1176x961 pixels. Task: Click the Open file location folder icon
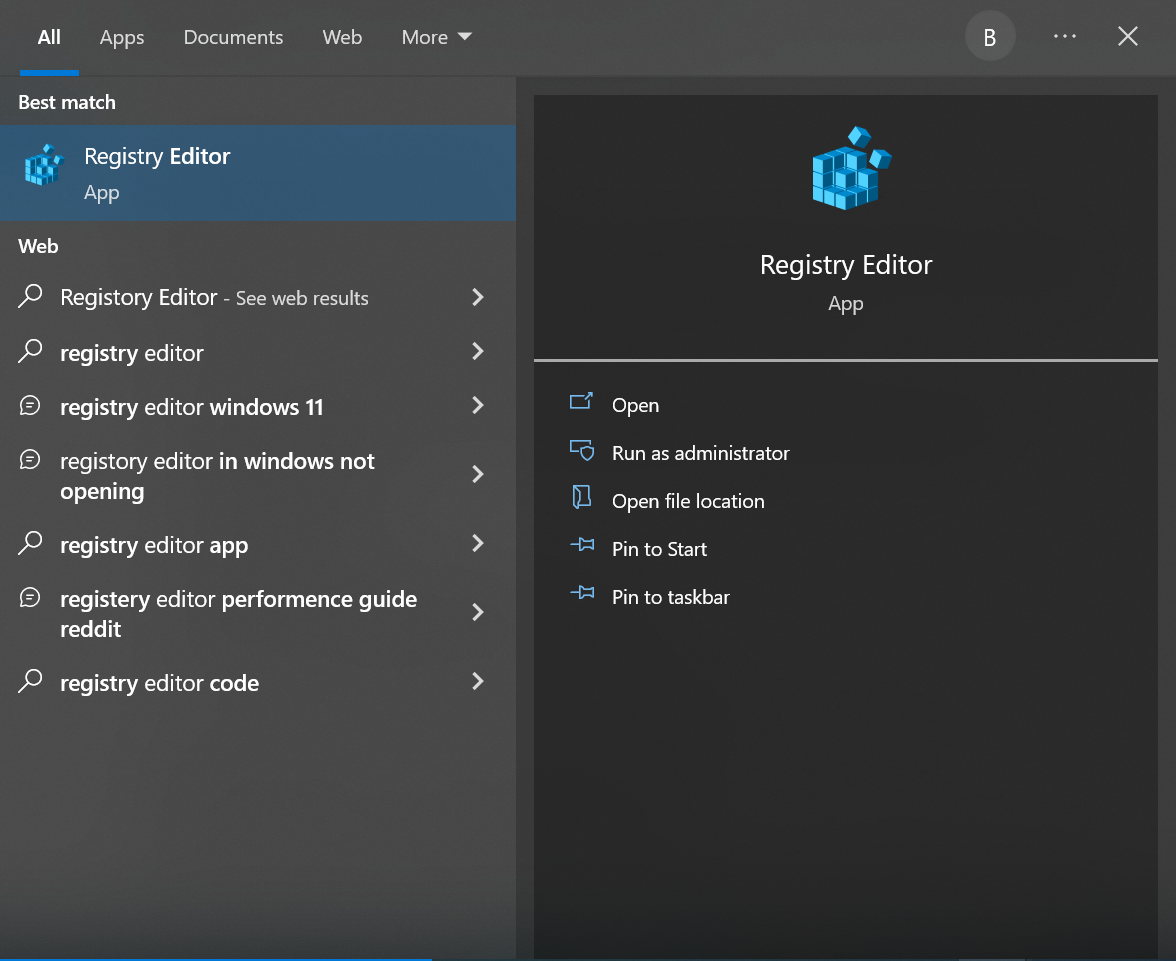pyautogui.click(x=581, y=498)
